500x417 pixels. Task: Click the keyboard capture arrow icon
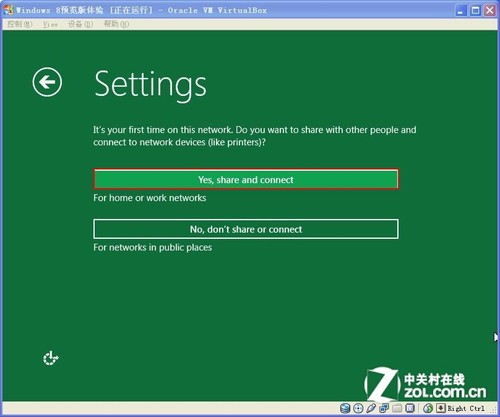point(441,408)
